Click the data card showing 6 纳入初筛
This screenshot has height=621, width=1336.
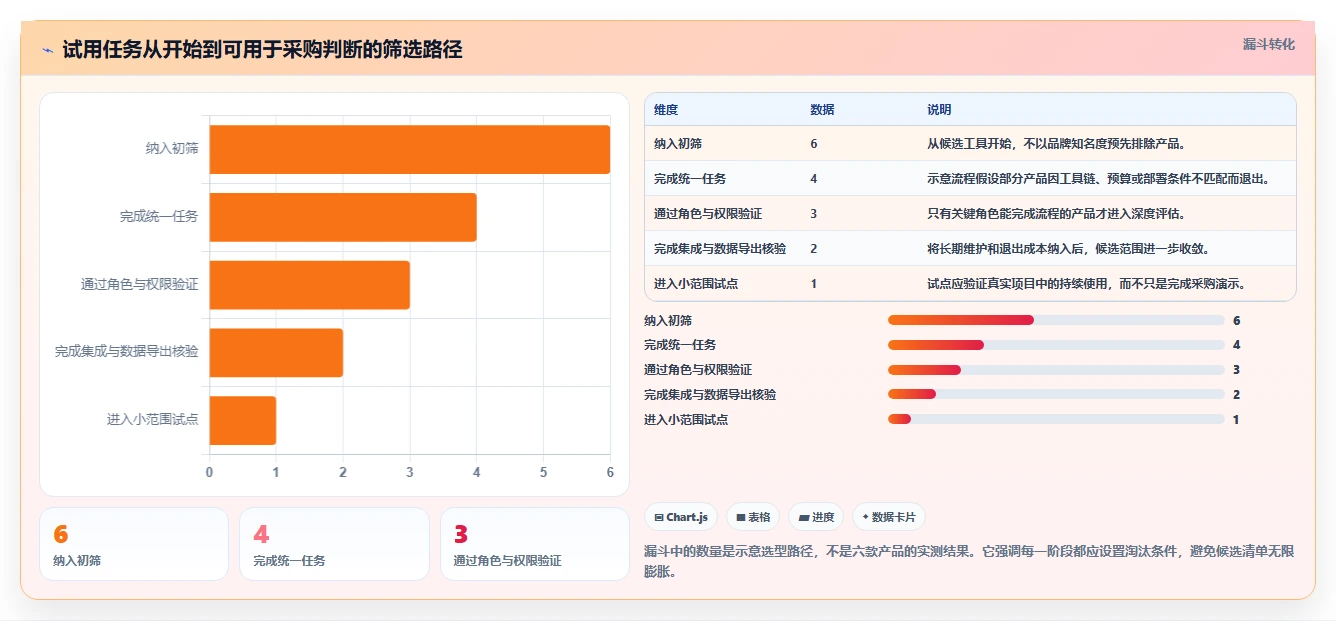pyautogui.click(x=134, y=544)
